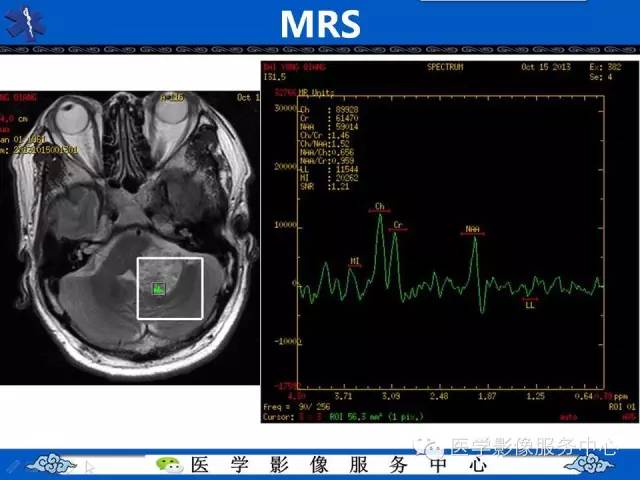Click the Ex: 382 exam label
Image resolution: width=640 pixels, height=480 pixels.
tap(605, 67)
